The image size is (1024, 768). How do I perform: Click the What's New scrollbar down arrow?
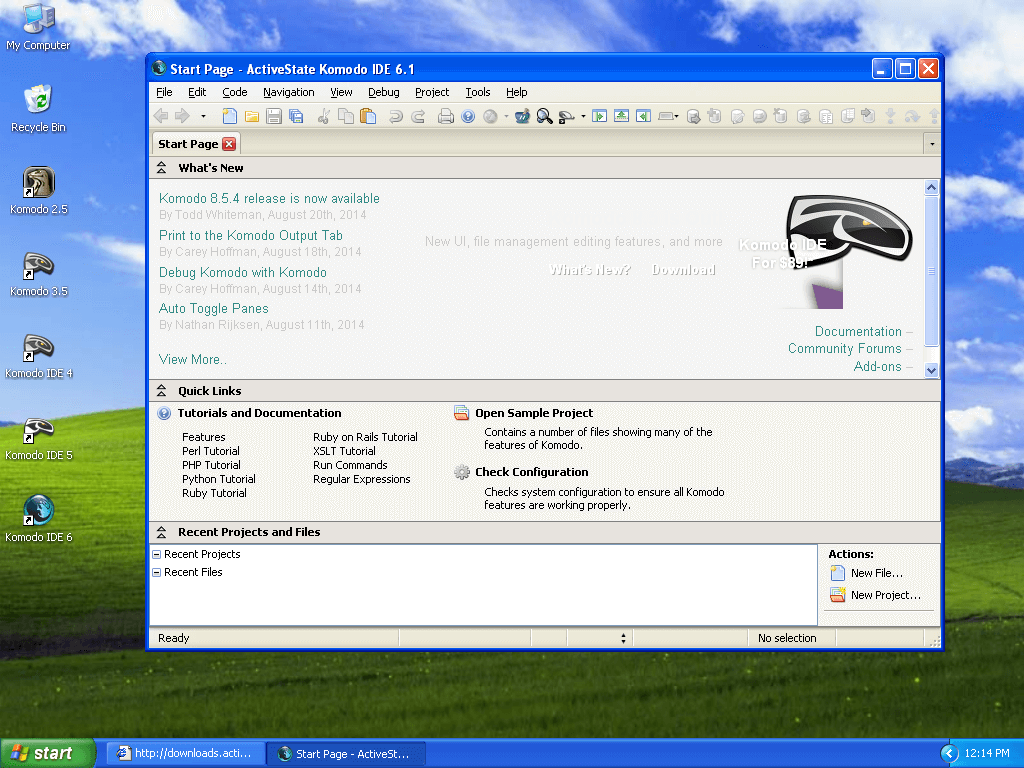point(932,370)
